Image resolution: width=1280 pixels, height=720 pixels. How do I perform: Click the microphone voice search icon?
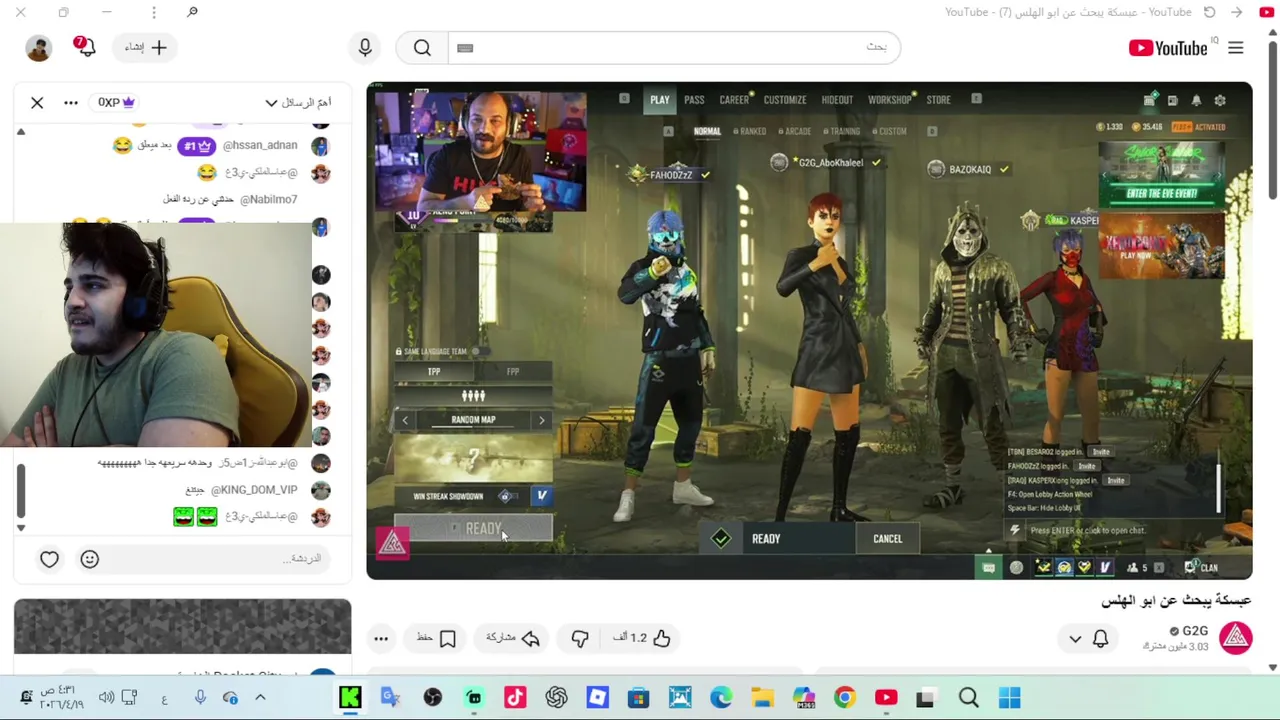(365, 47)
